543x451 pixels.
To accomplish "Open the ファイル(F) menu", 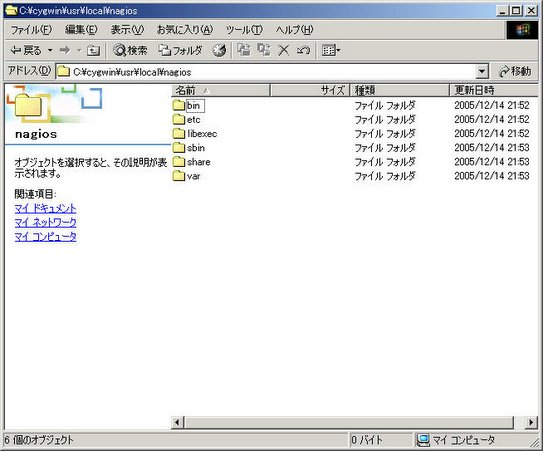I will [x=31, y=30].
